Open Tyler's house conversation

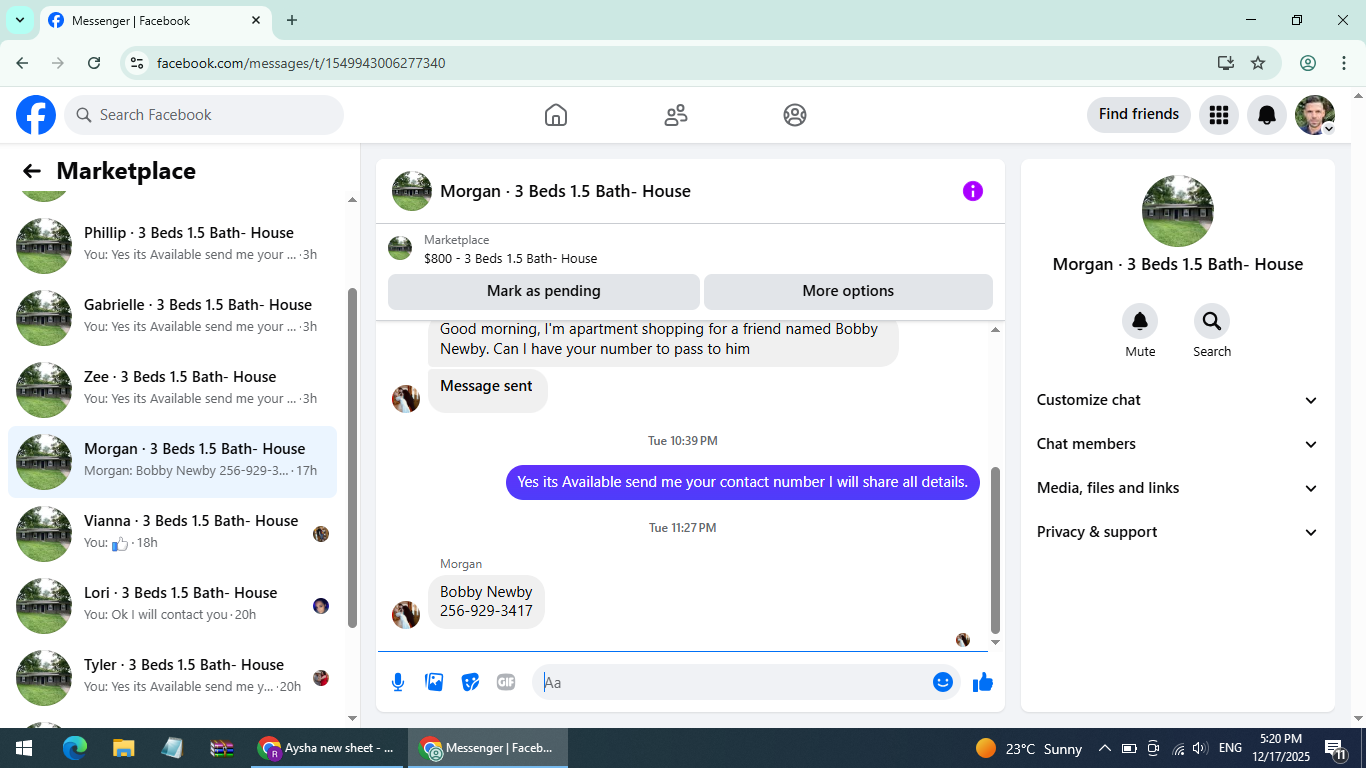coord(172,678)
